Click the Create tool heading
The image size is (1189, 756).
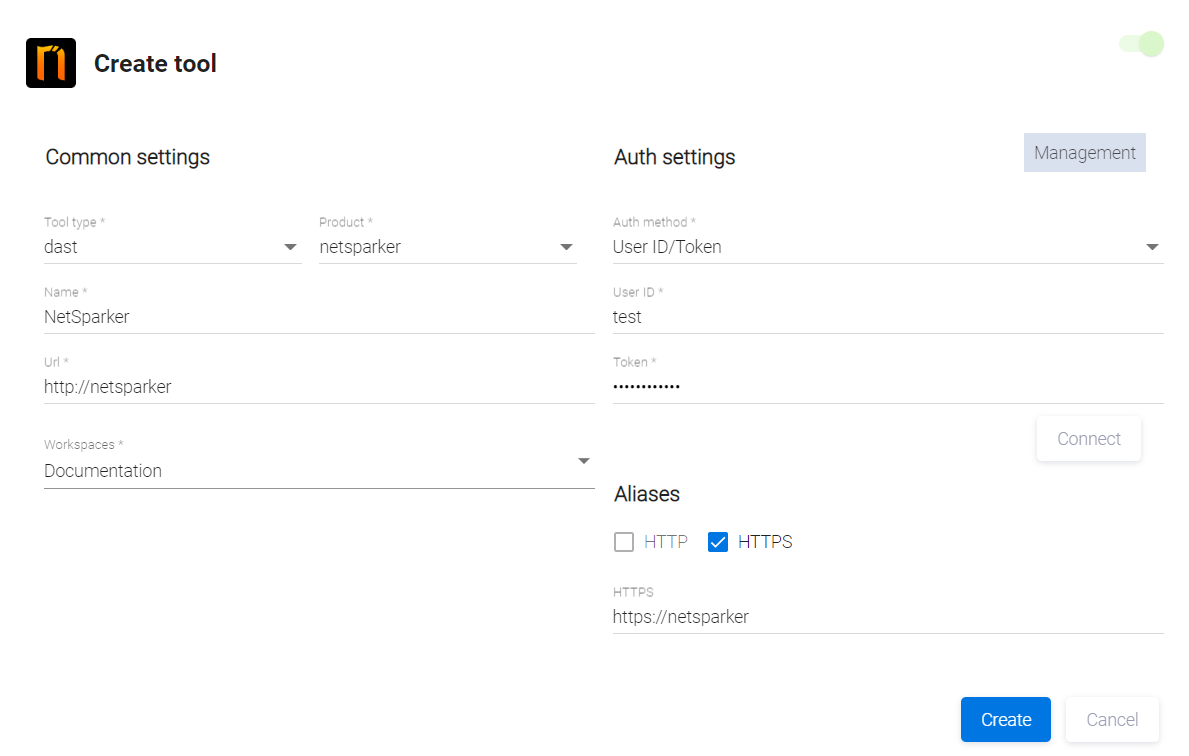pyautogui.click(x=155, y=64)
